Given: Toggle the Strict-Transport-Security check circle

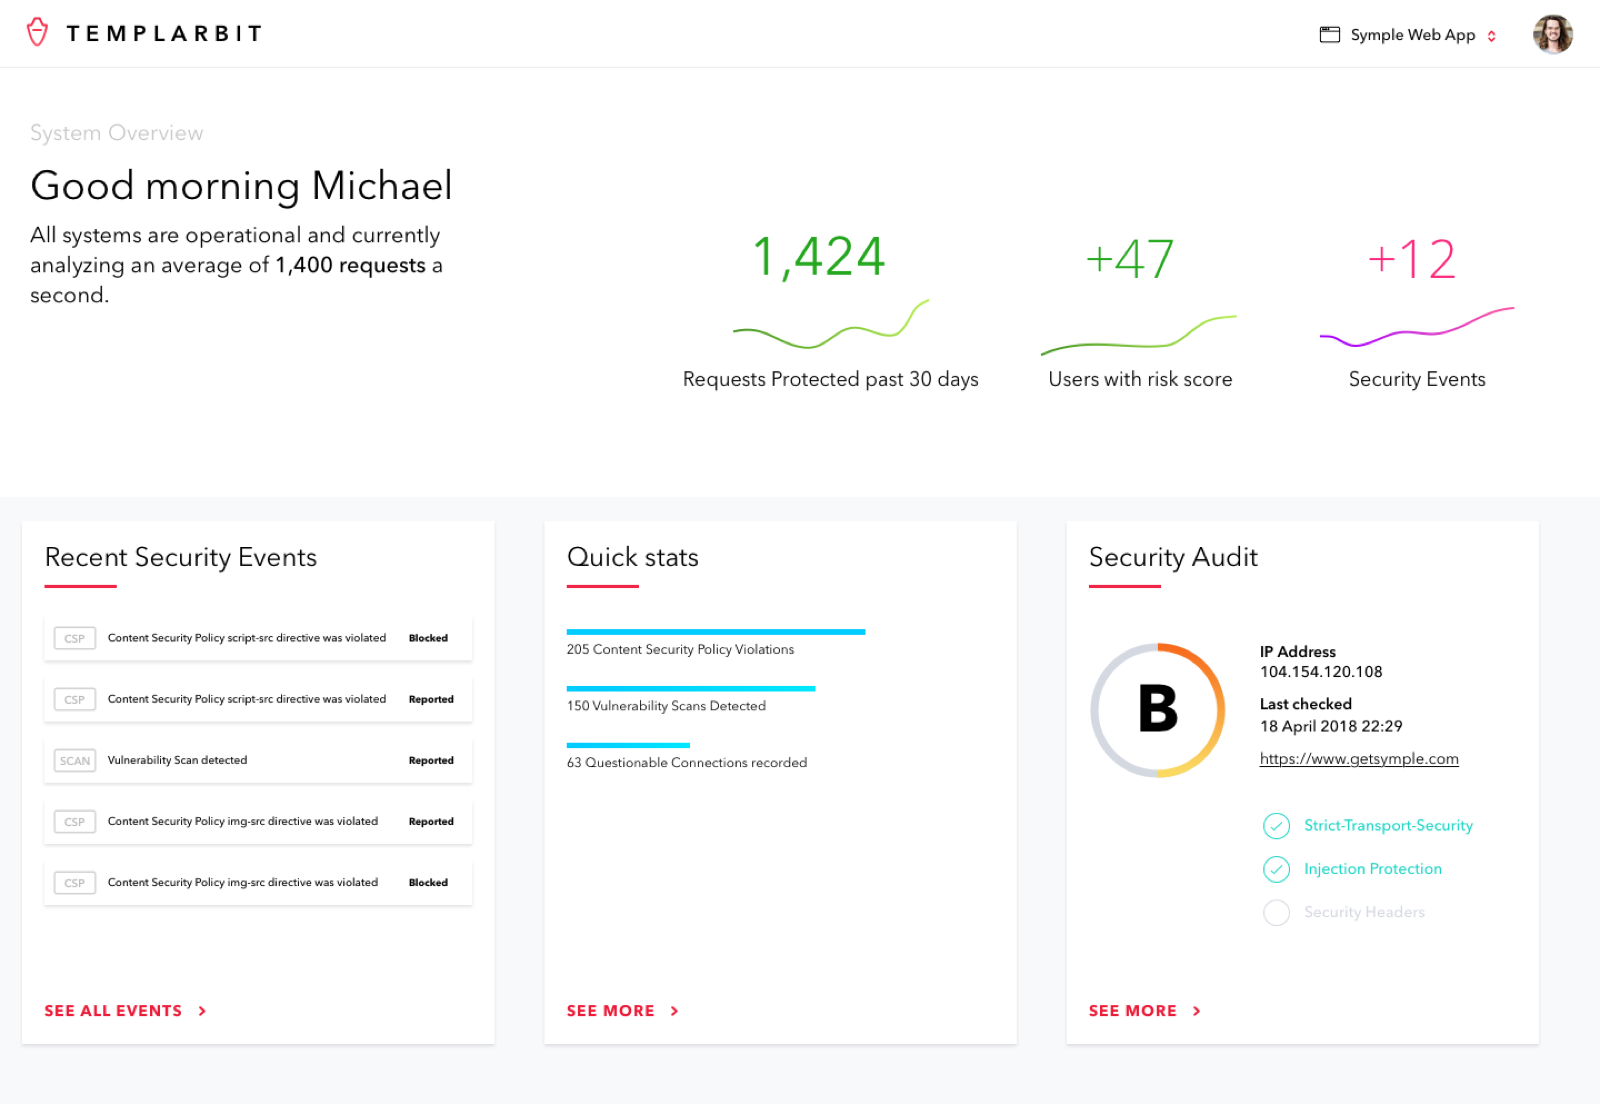Looking at the screenshot, I should pyautogui.click(x=1276, y=826).
